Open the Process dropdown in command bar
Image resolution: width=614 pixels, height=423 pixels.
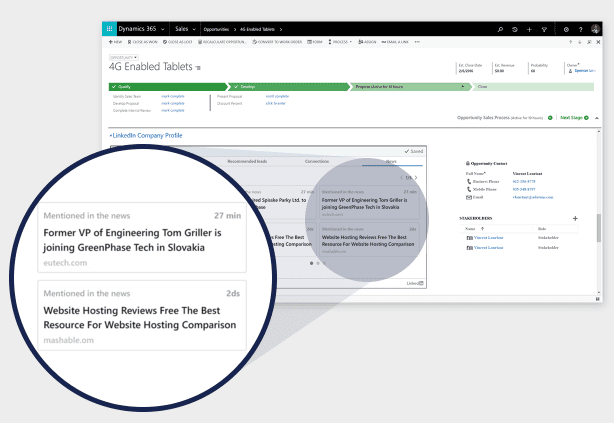point(340,42)
